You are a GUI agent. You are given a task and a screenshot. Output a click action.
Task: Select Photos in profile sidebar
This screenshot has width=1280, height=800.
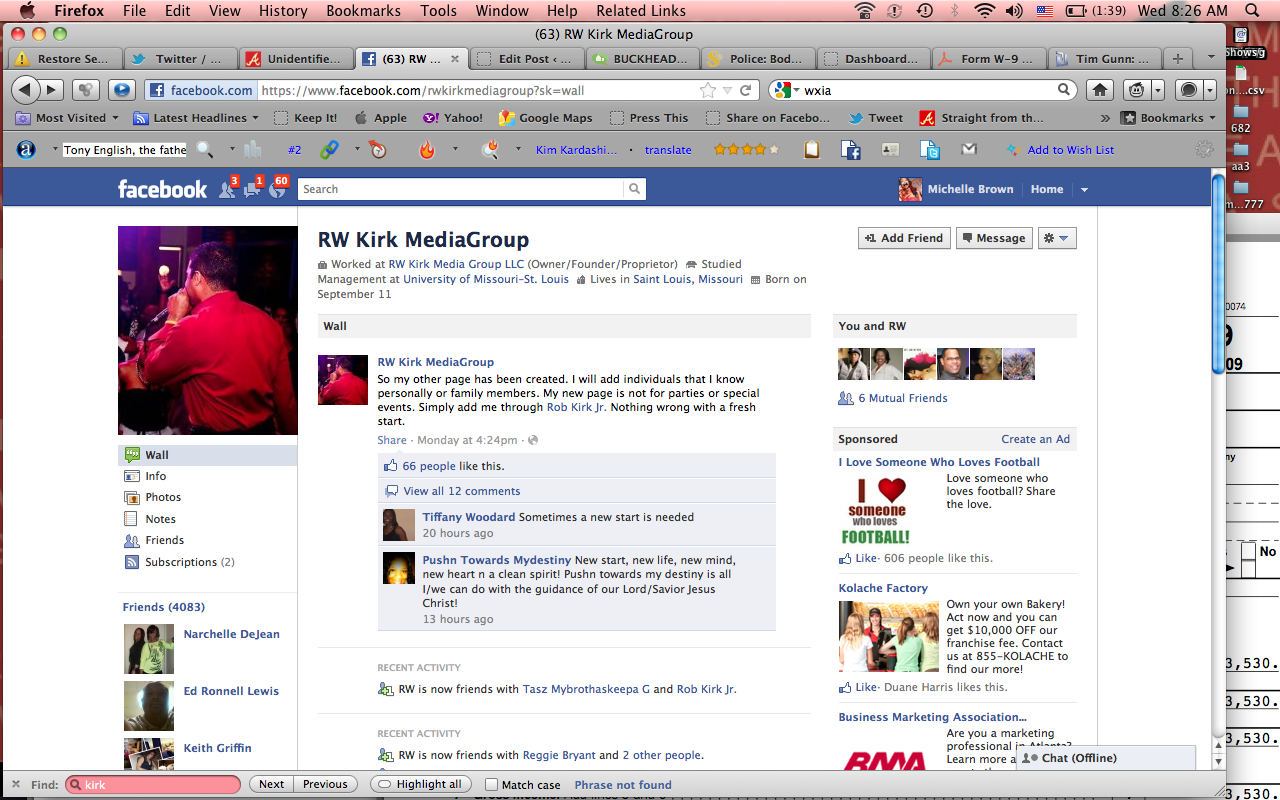(163, 497)
